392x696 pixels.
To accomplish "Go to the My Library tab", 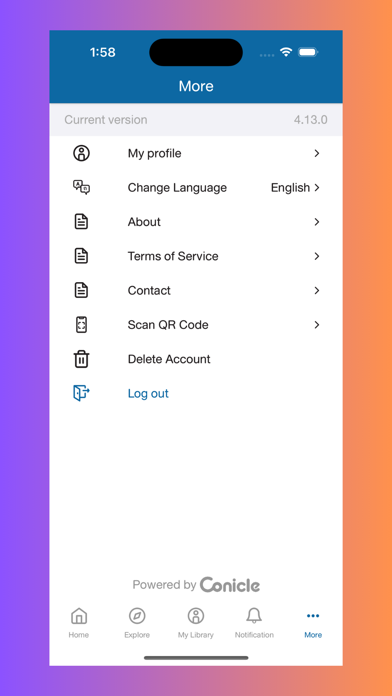I will pyautogui.click(x=196, y=623).
